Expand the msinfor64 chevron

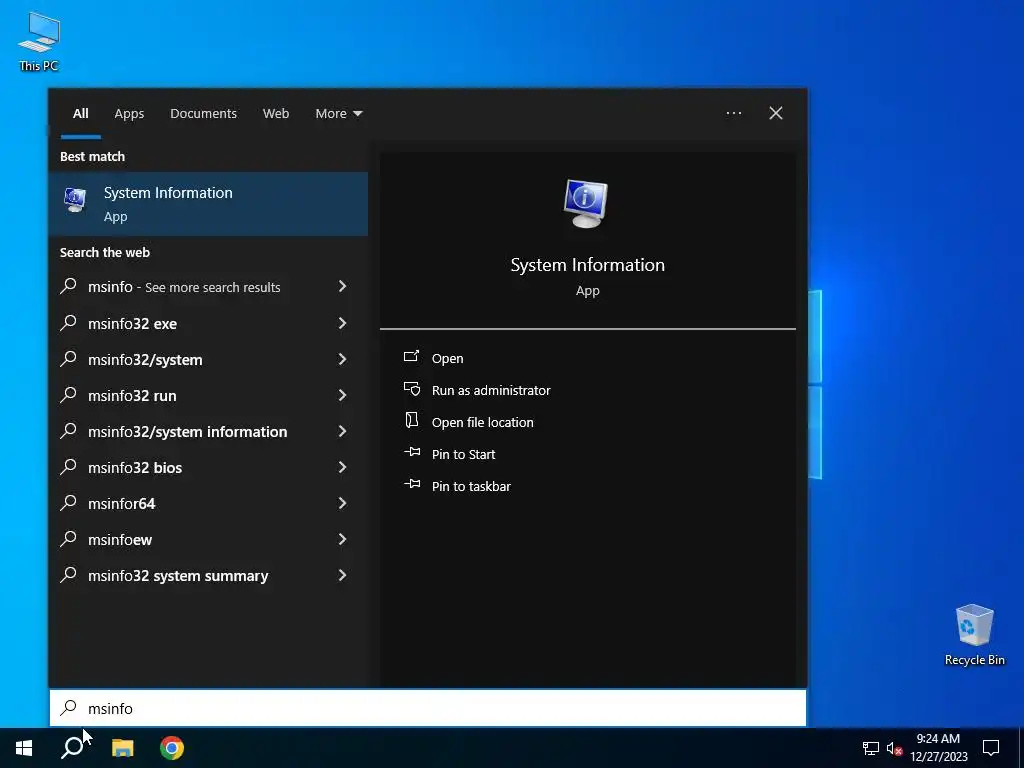pos(342,503)
